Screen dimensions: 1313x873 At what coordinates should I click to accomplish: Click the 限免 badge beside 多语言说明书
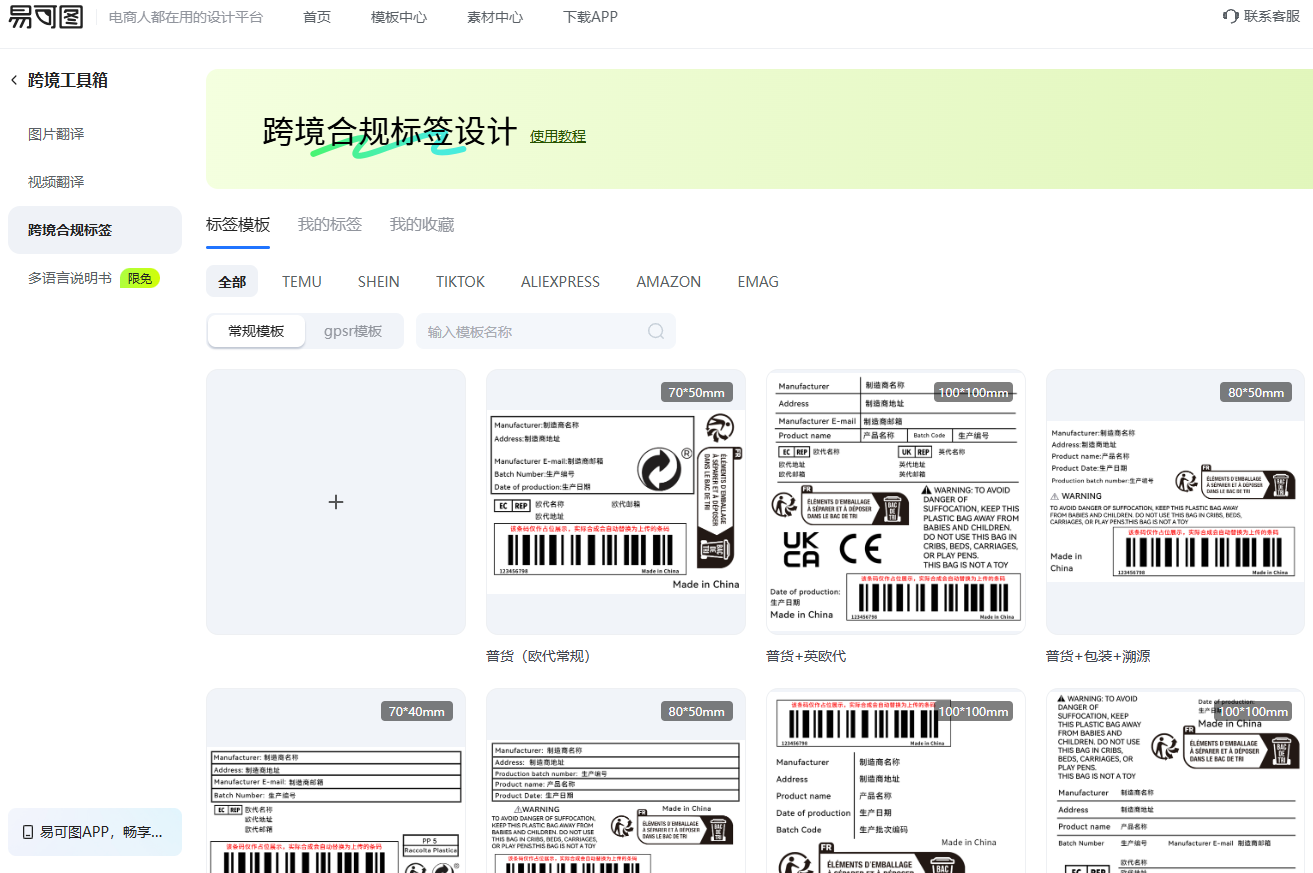[140, 278]
